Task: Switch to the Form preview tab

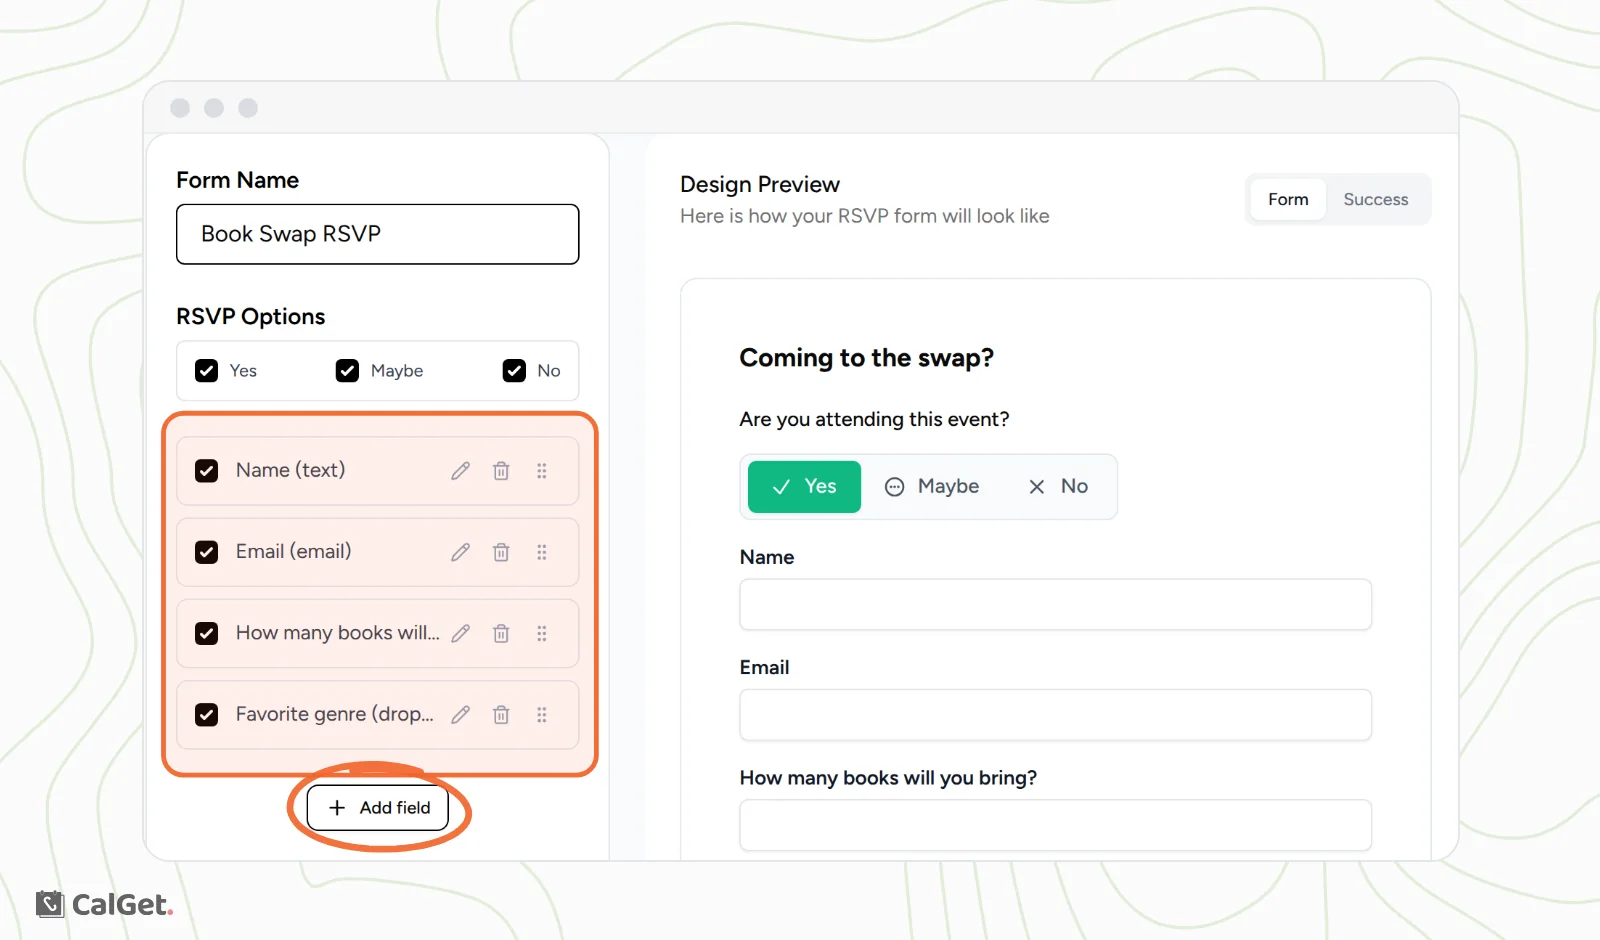Action: (1288, 199)
